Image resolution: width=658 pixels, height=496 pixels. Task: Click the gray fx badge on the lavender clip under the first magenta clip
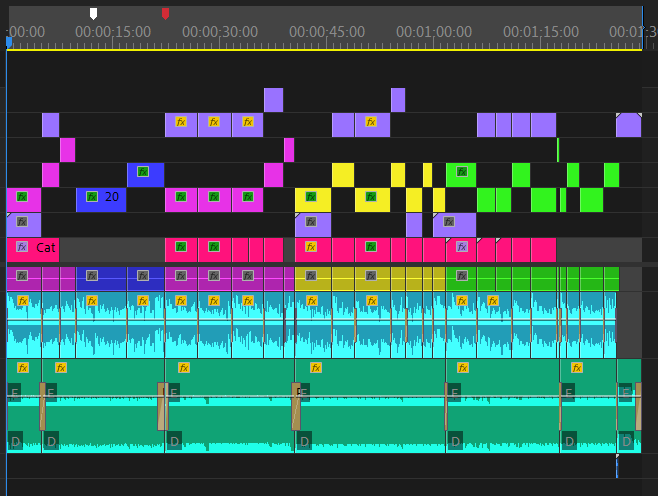point(22,222)
